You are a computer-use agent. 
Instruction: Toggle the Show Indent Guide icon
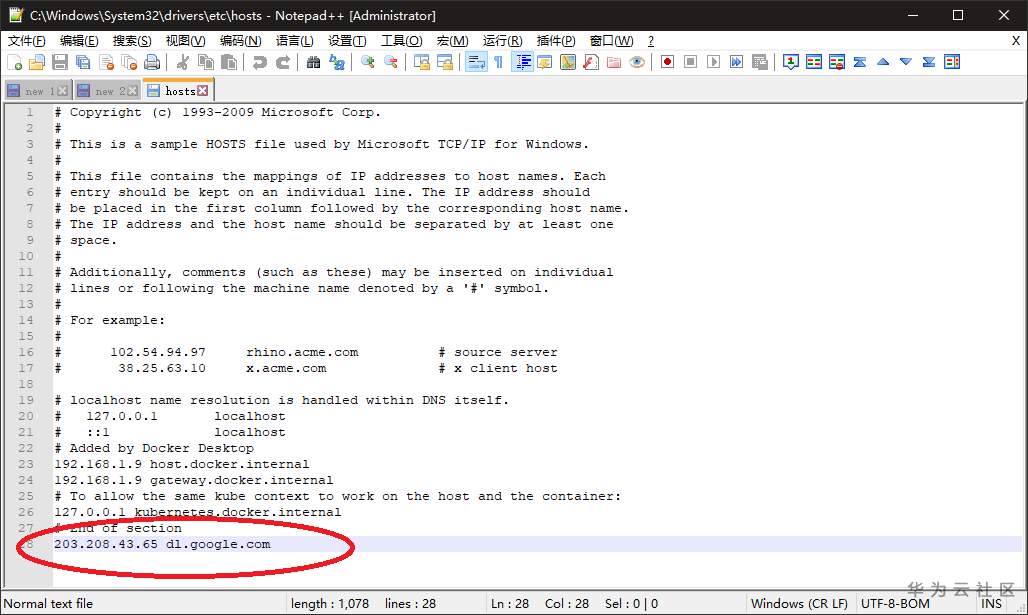(523, 62)
